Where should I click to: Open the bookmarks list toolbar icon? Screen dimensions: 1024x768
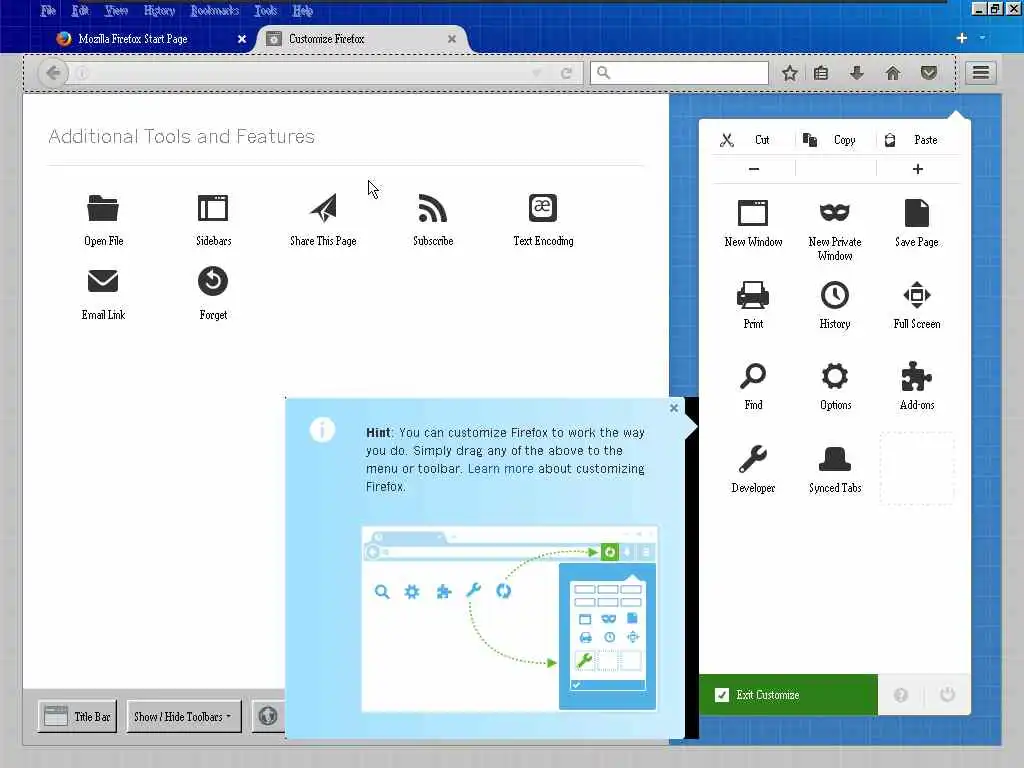tap(822, 73)
